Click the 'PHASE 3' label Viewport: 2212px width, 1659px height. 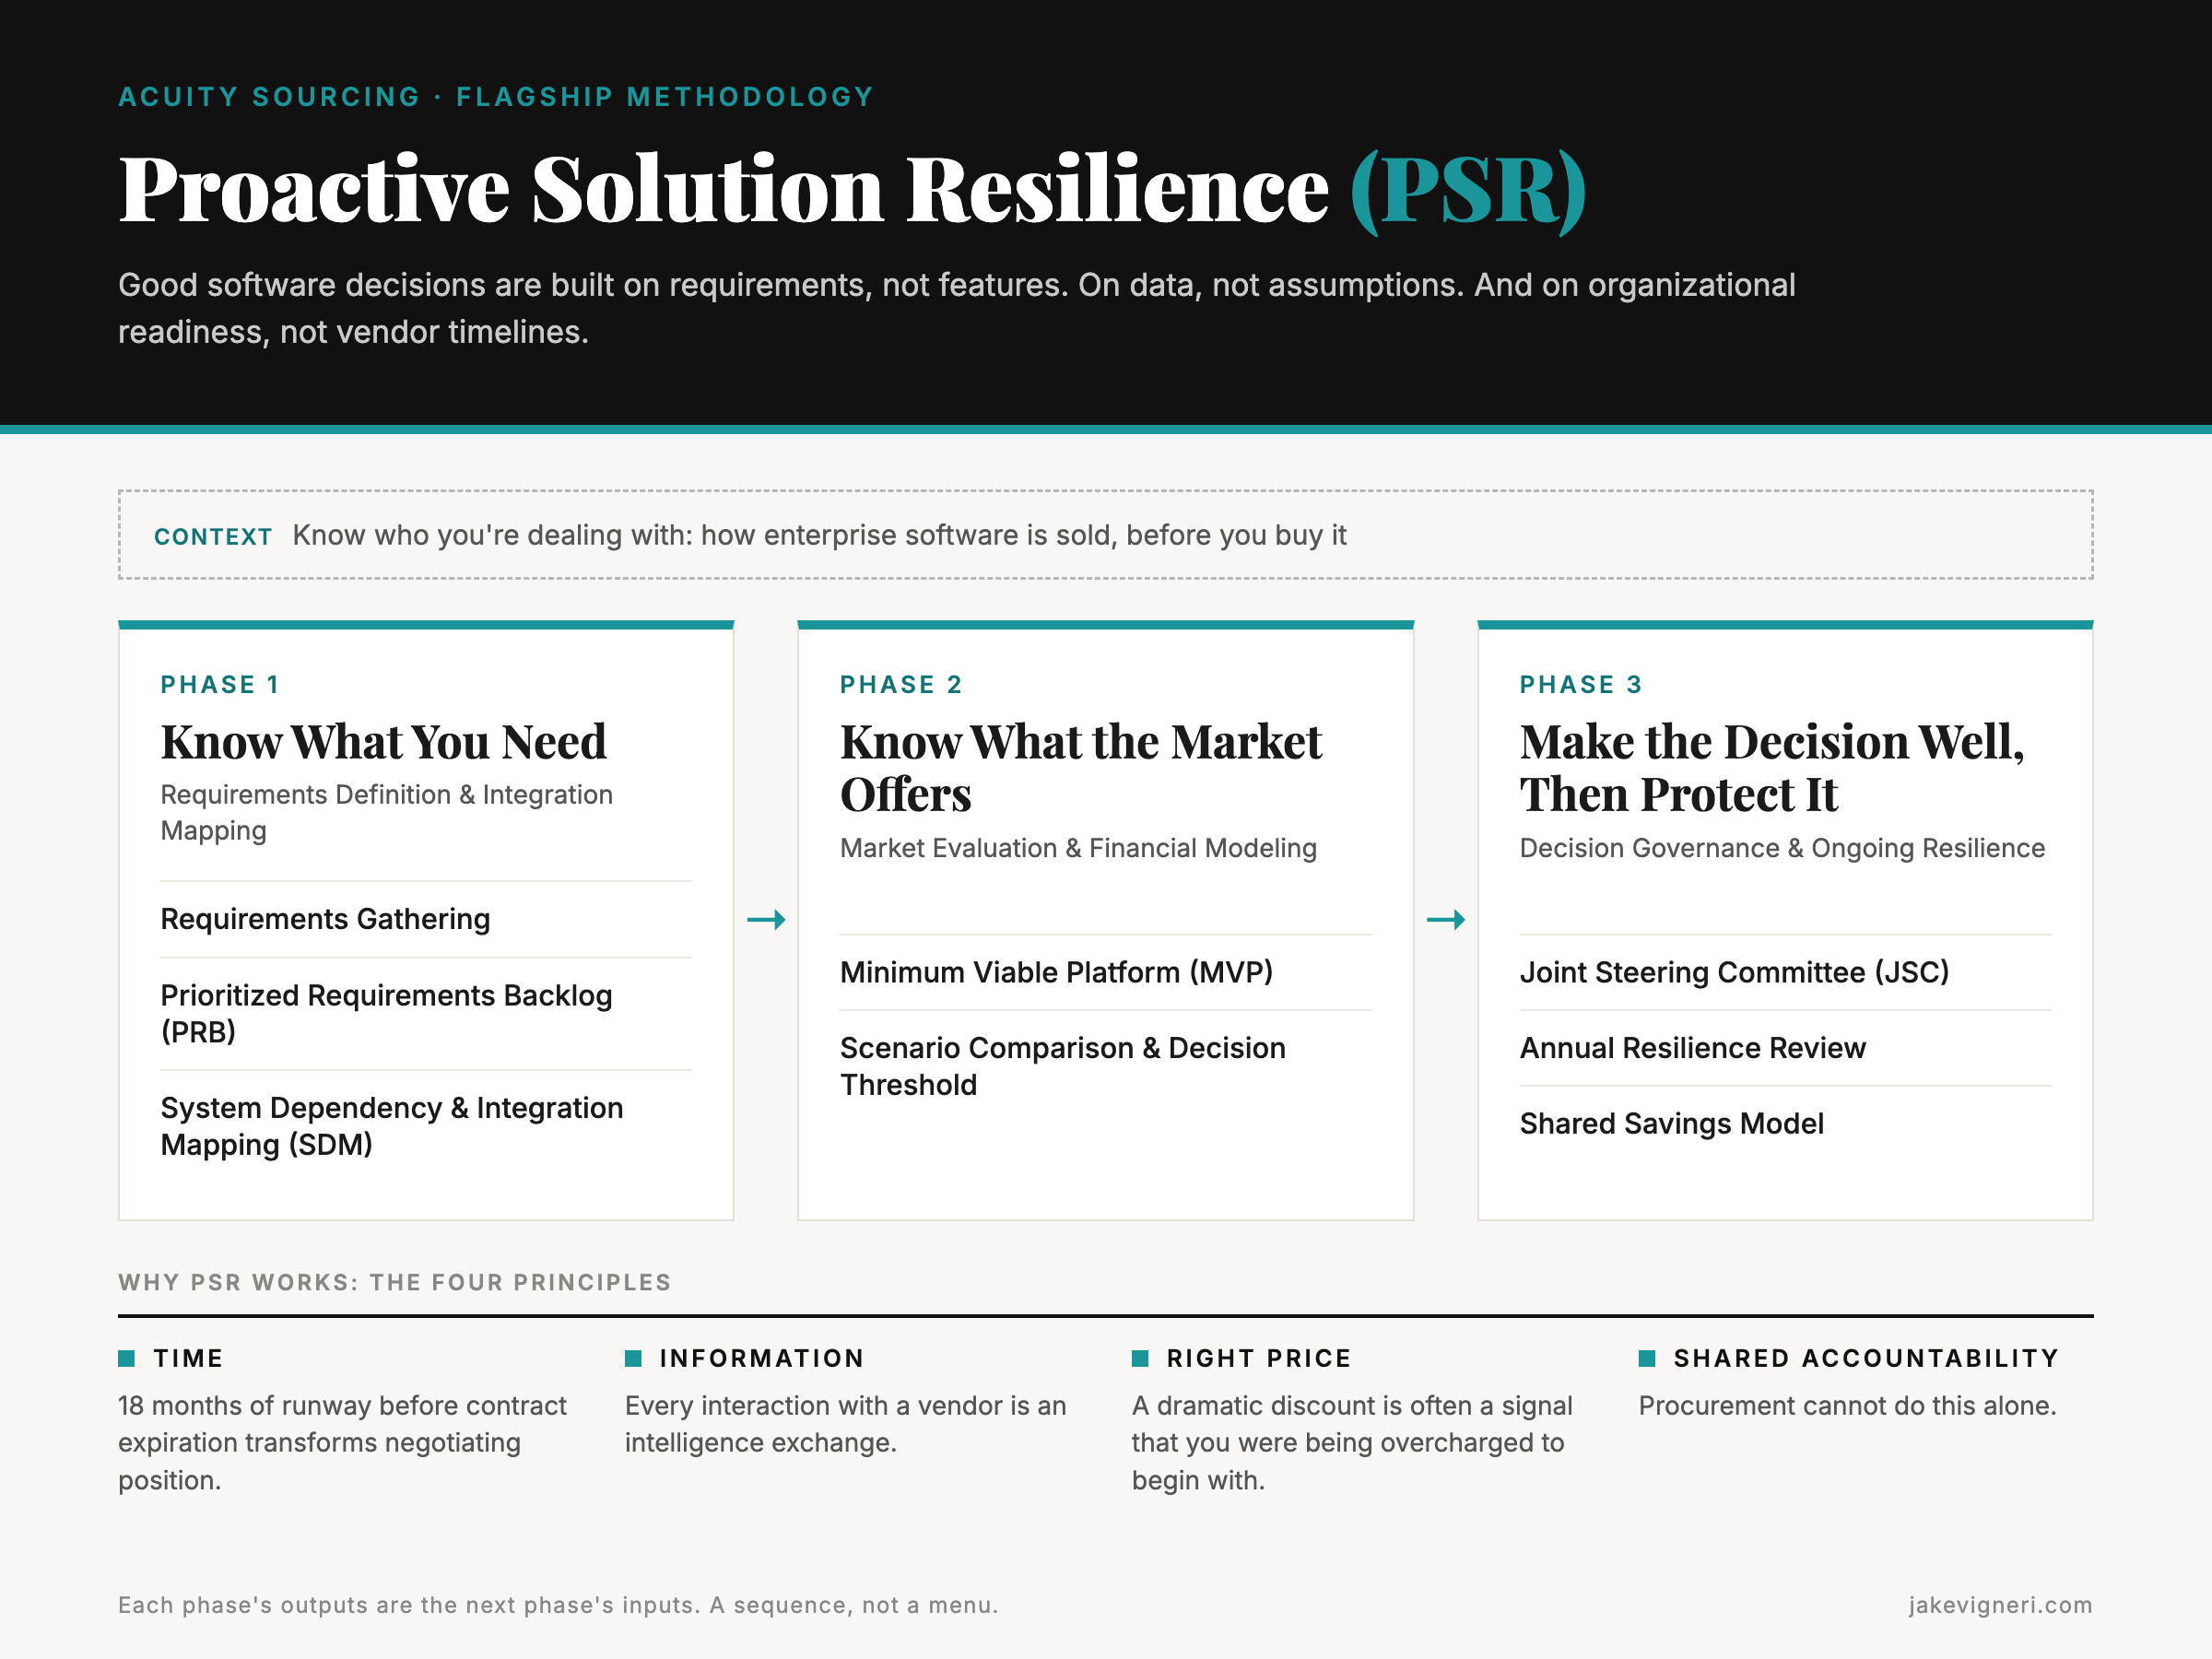pos(1581,685)
